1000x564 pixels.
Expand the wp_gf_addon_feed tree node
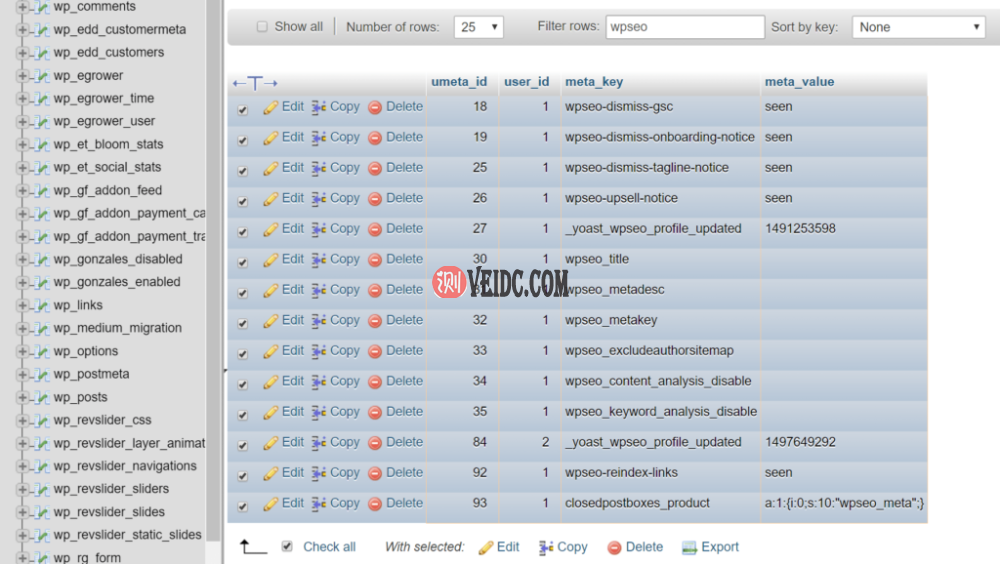coord(22,191)
